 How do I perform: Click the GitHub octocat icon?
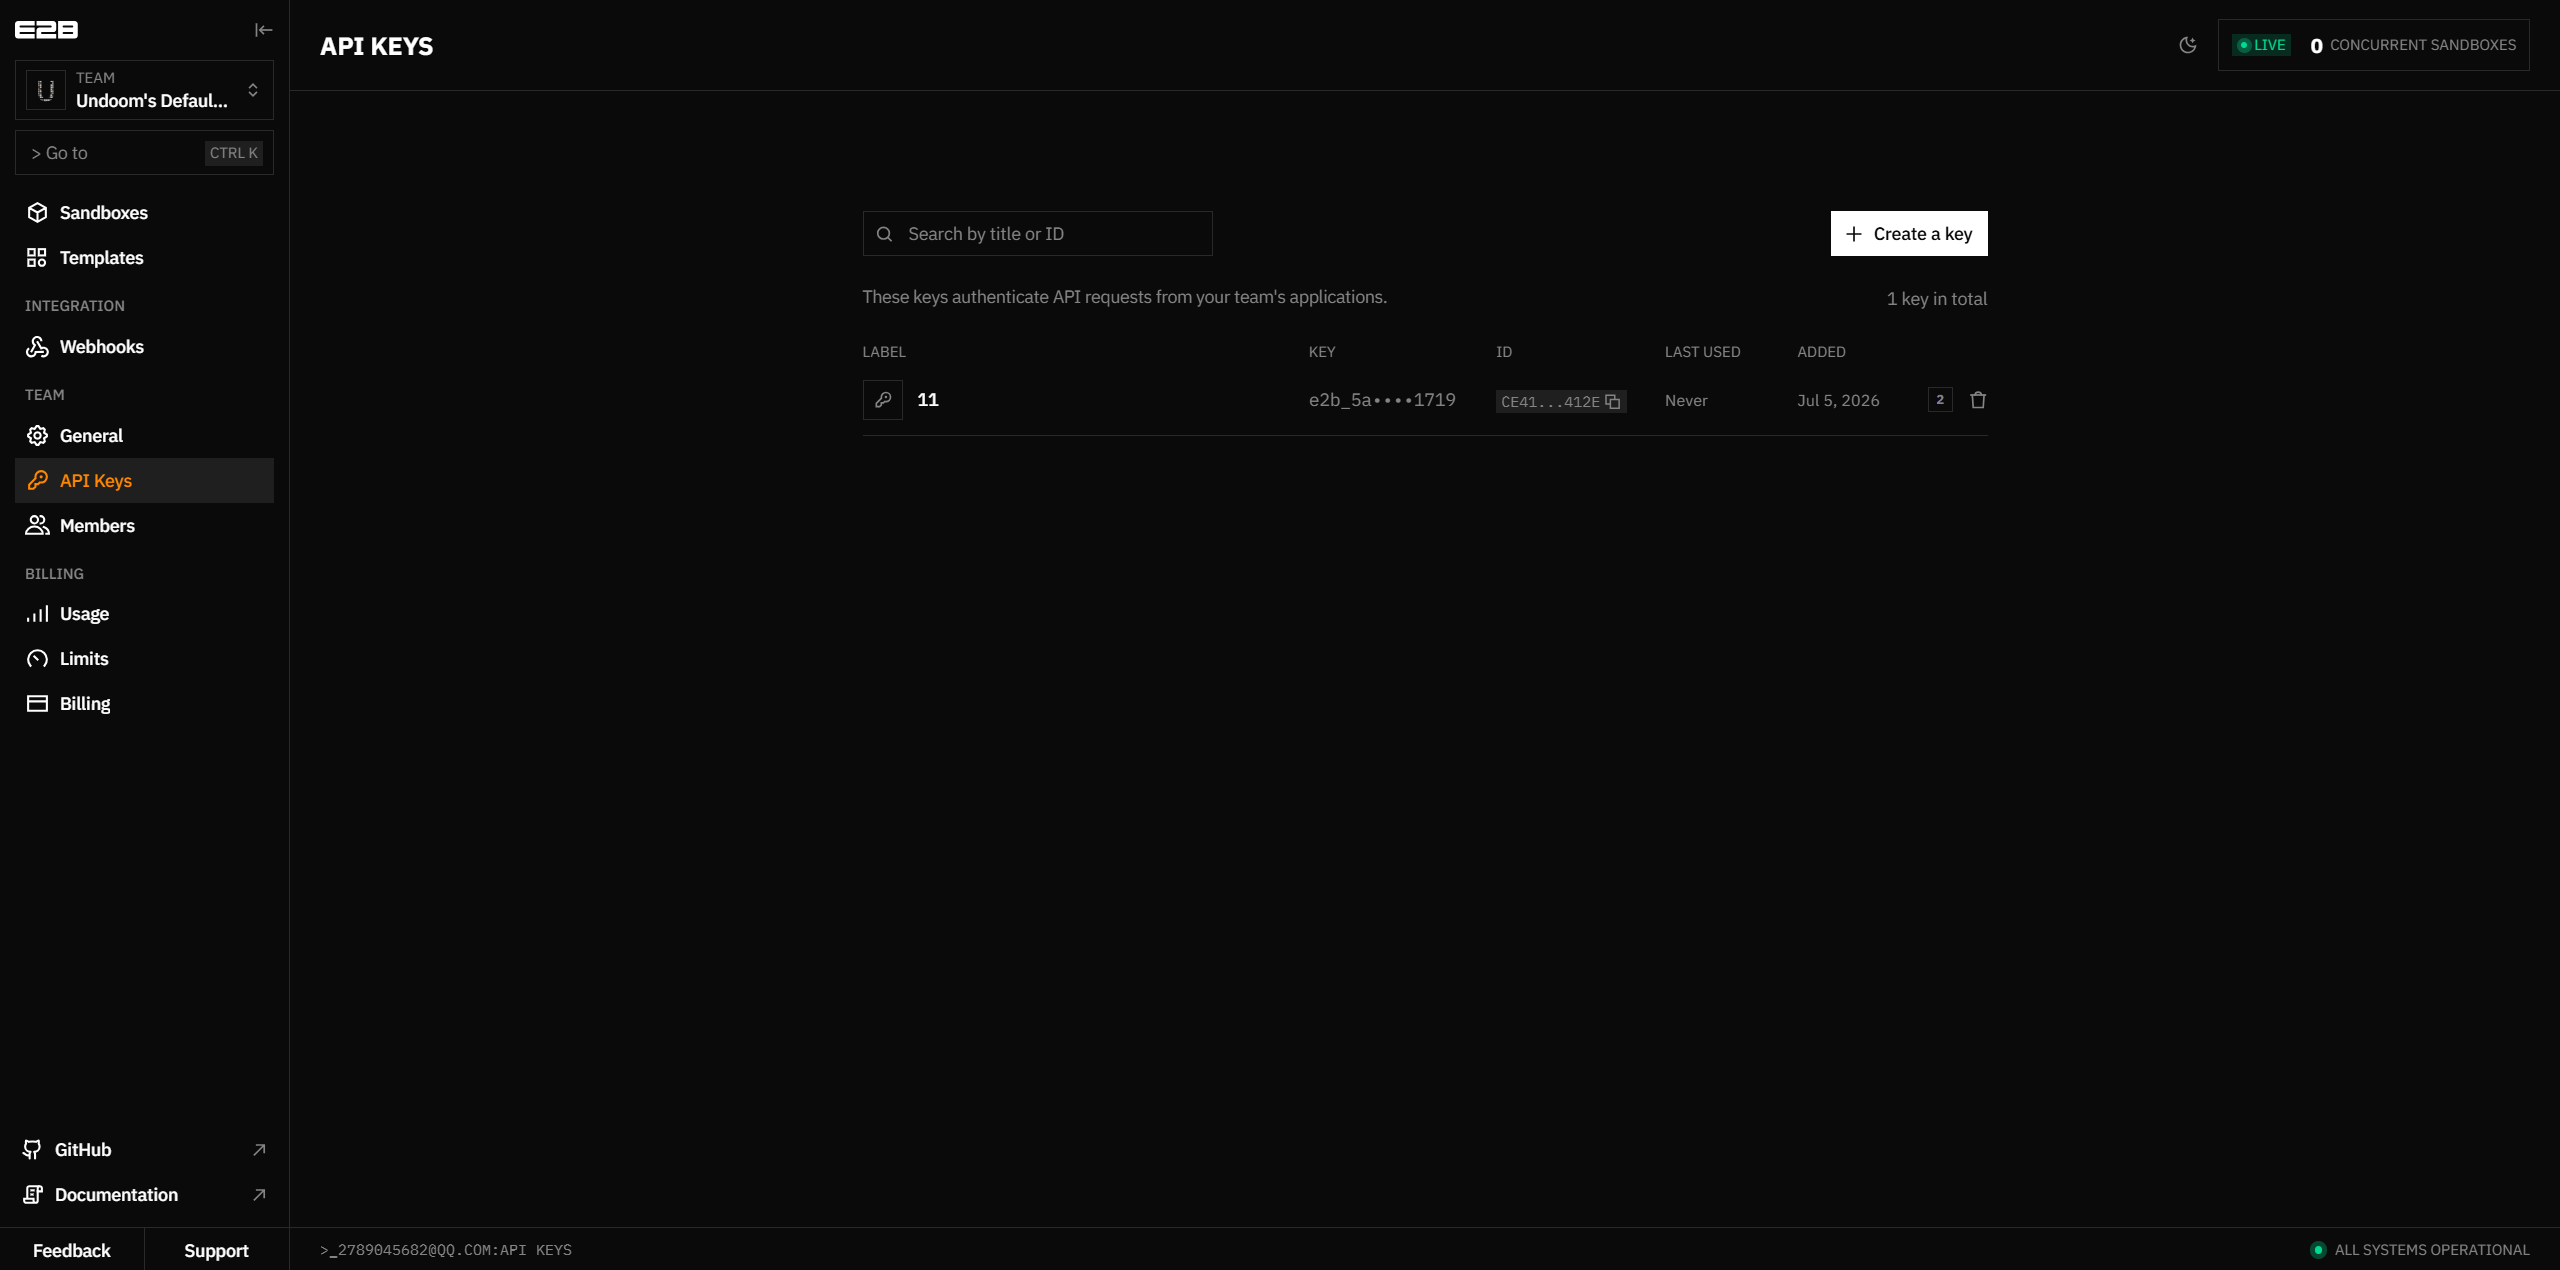33,1150
